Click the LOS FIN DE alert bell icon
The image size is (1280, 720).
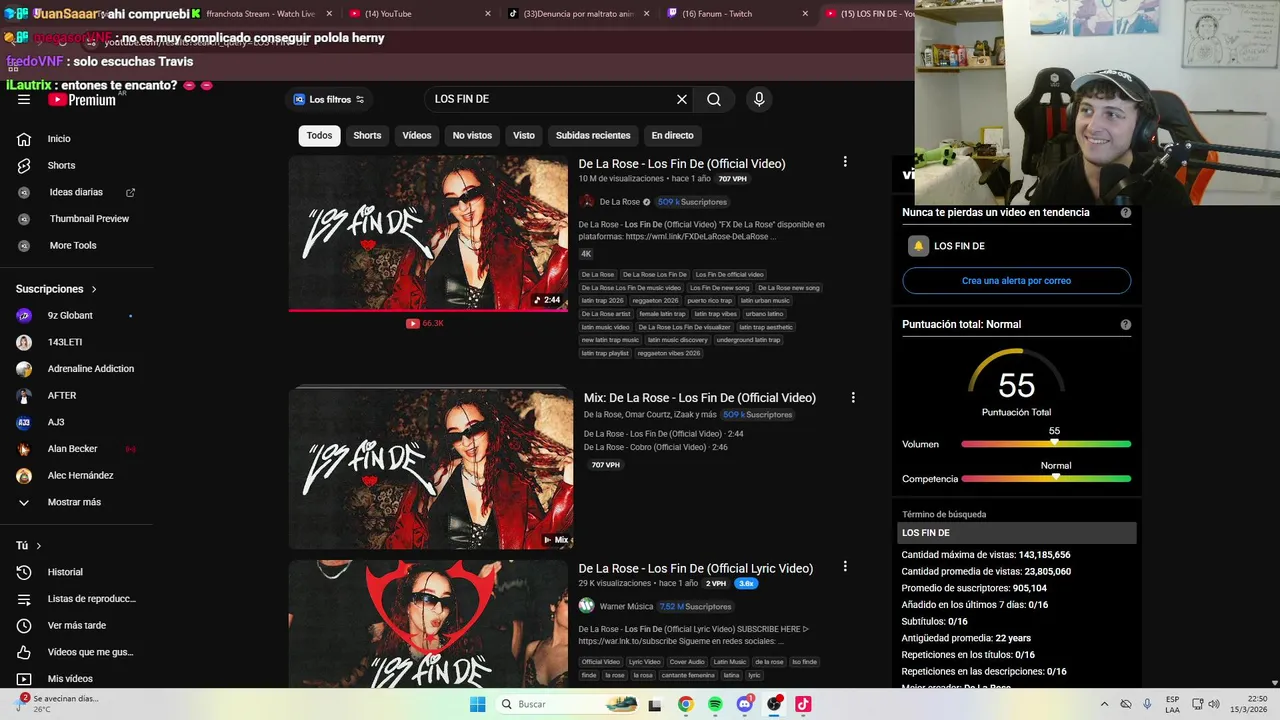918,246
